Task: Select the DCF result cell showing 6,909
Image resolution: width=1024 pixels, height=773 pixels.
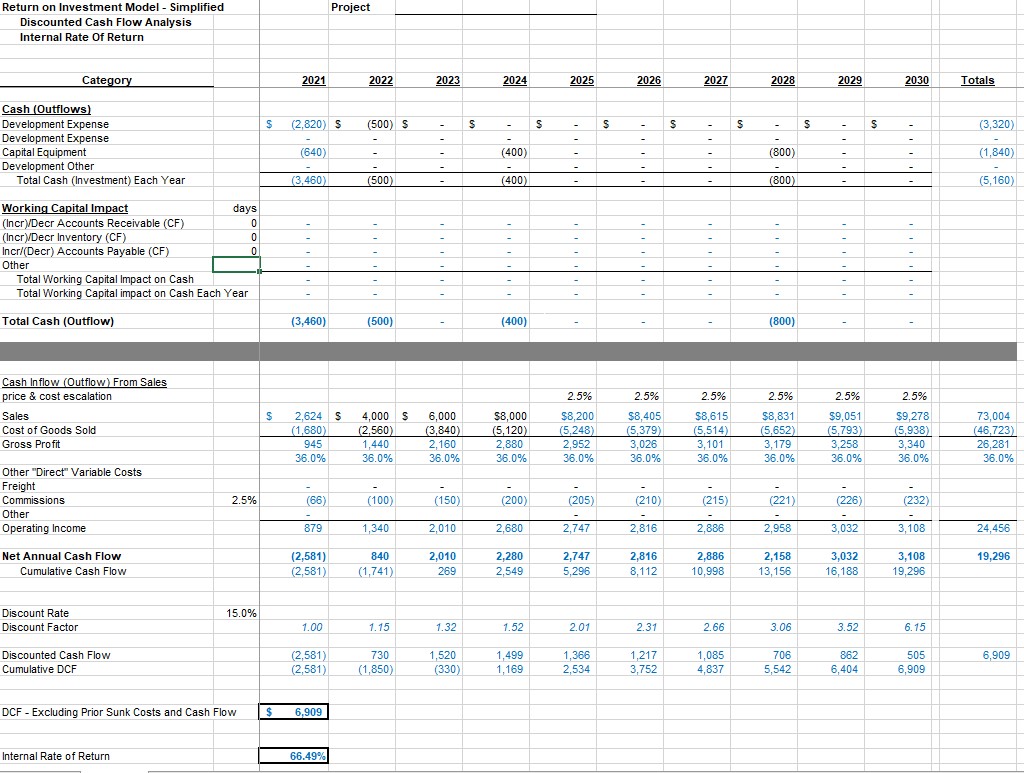Action: (x=294, y=712)
